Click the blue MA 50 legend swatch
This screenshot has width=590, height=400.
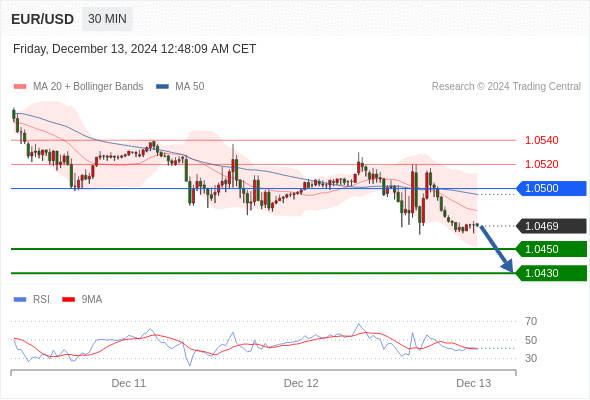[162, 87]
